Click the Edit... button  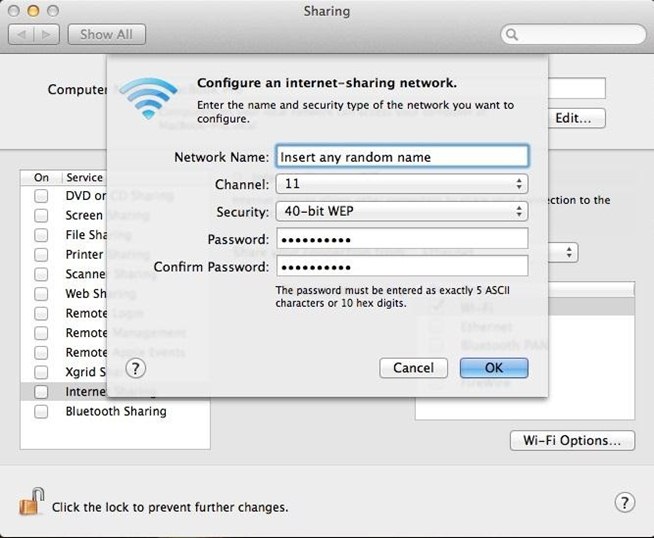(576, 118)
